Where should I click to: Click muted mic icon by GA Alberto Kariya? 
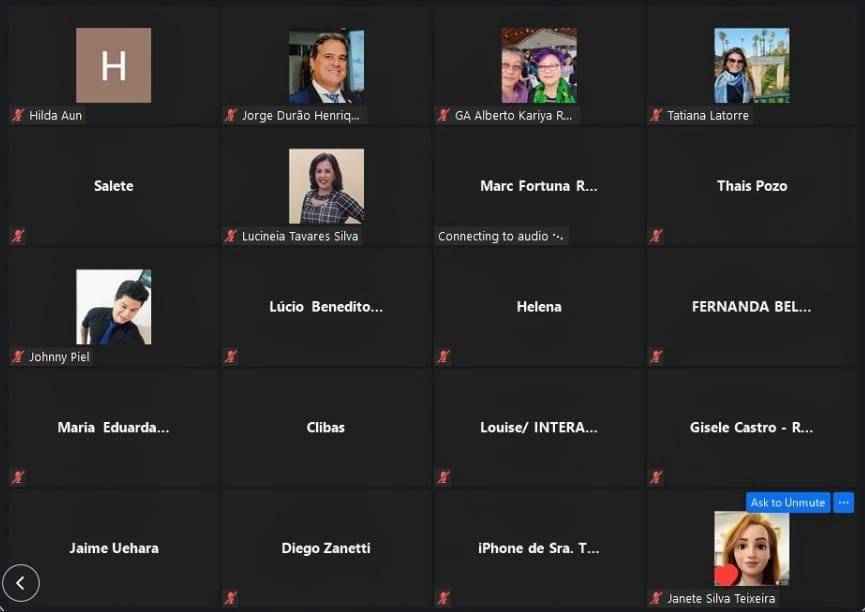pyautogui.click(x=444, y=115)
